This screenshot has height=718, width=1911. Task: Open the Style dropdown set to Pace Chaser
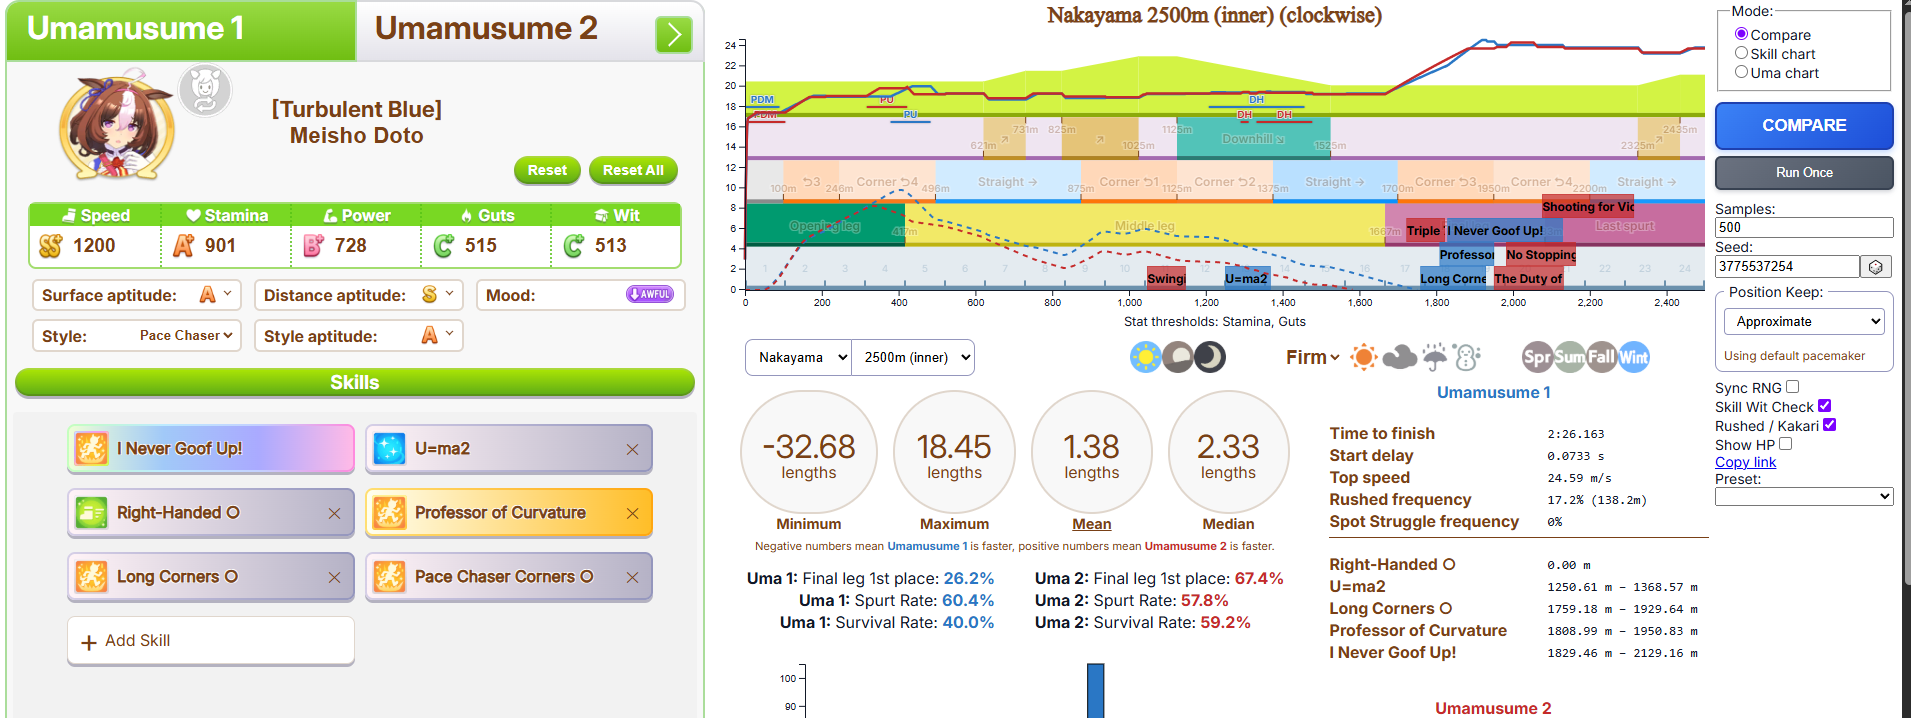pos(186,336)
